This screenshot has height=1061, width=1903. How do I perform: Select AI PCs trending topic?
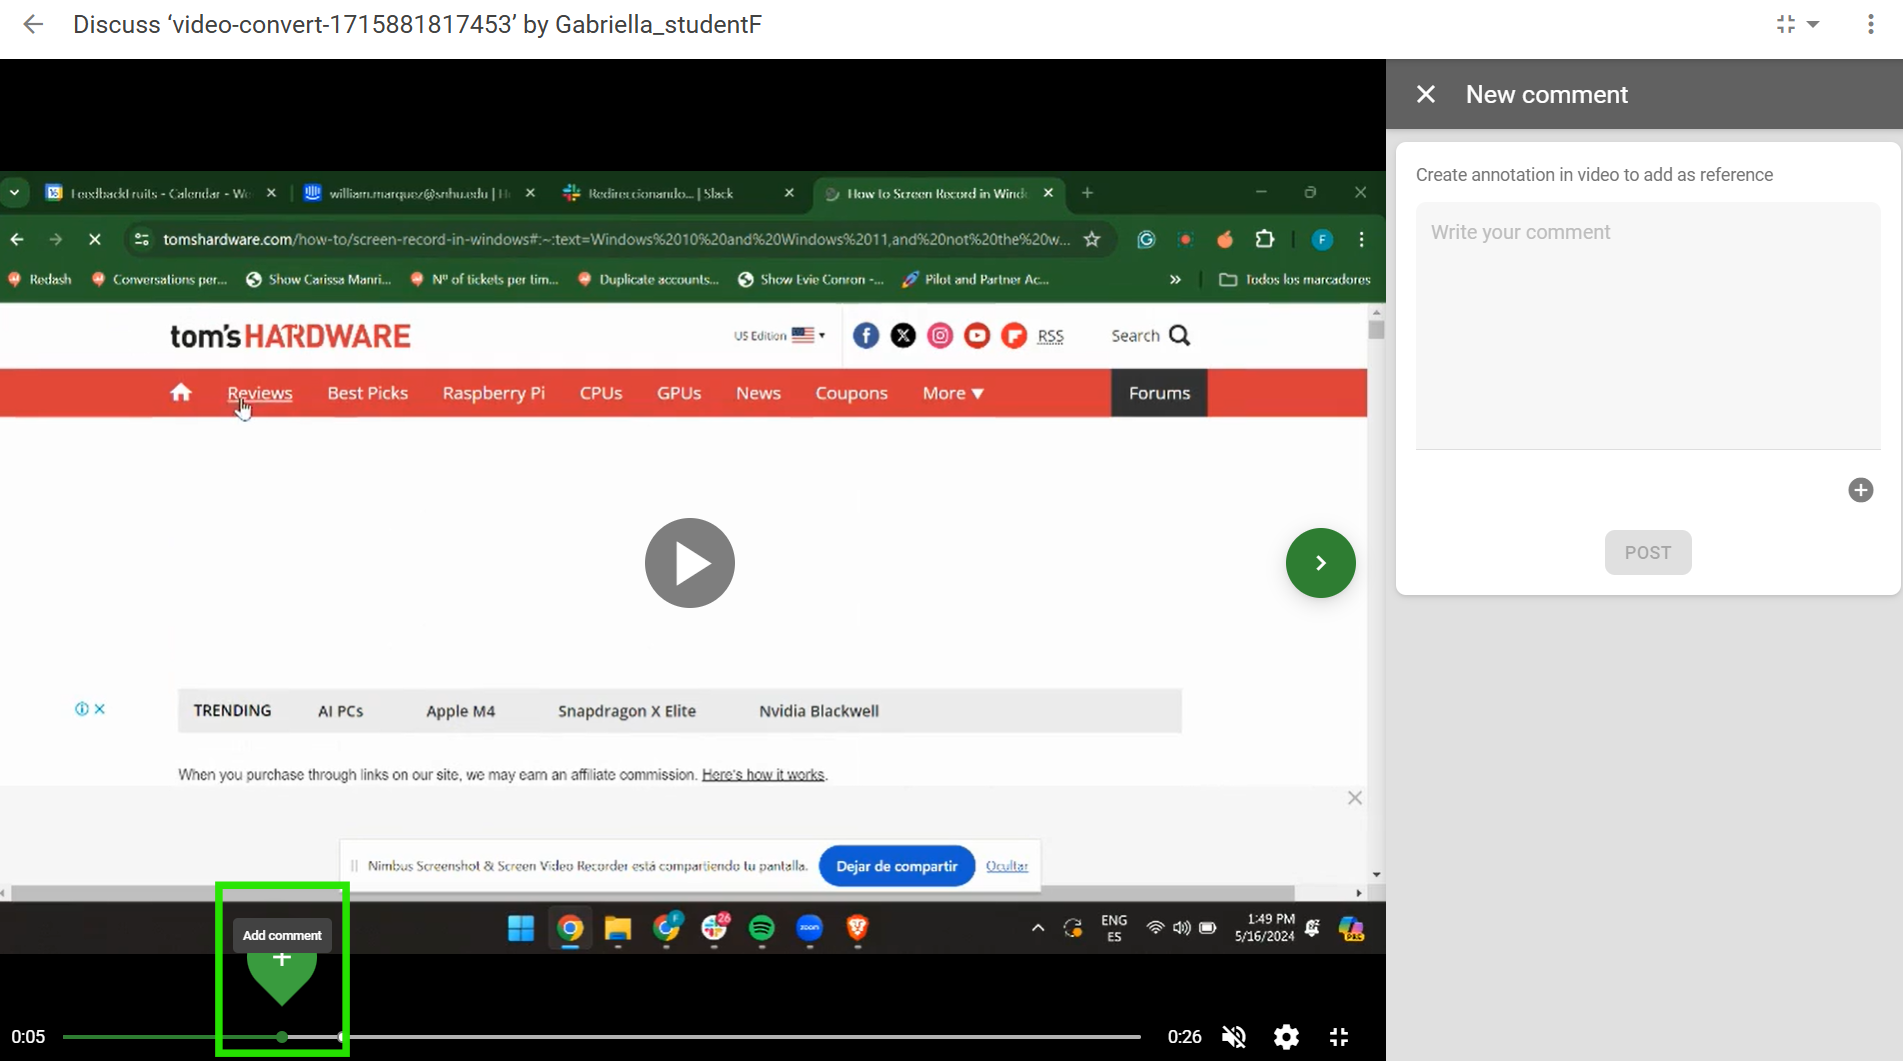point(340,711)
